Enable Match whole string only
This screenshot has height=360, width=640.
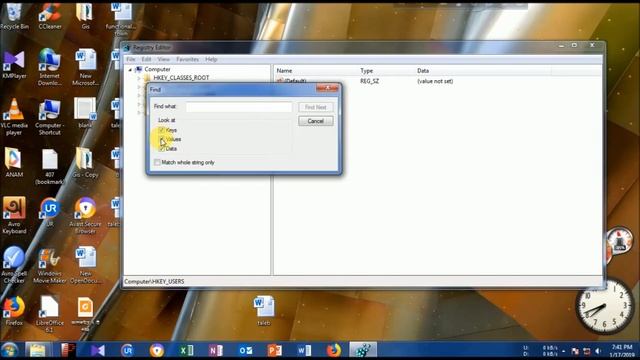[157, 162]
